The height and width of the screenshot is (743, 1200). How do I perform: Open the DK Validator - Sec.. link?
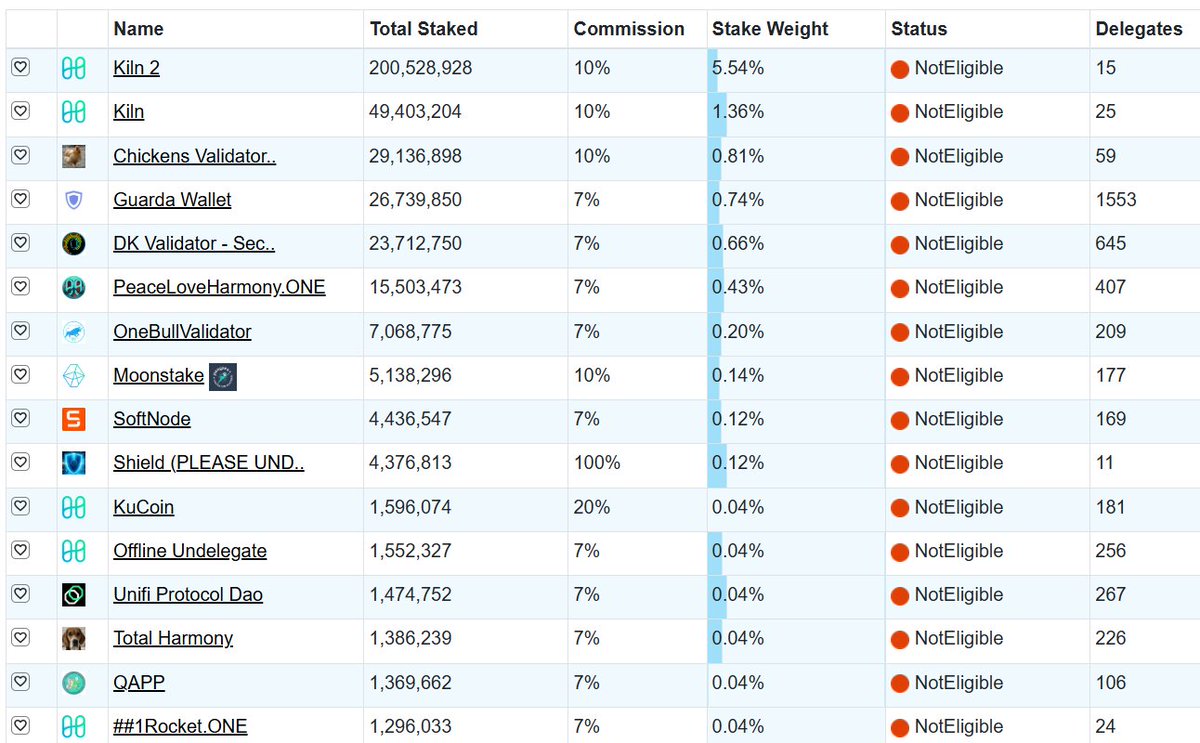(194, 243)
